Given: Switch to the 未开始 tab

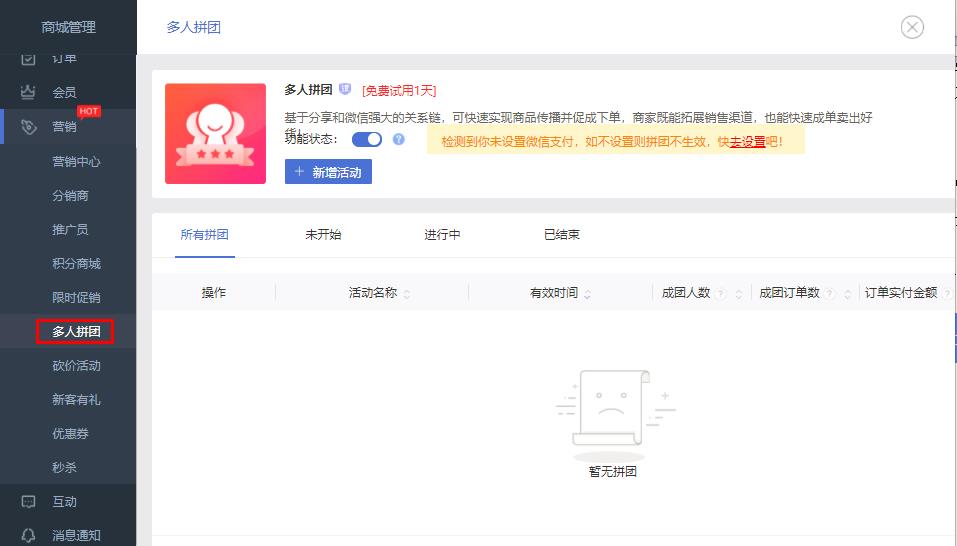Looking at the screenshot, I should tap(323, 235).
